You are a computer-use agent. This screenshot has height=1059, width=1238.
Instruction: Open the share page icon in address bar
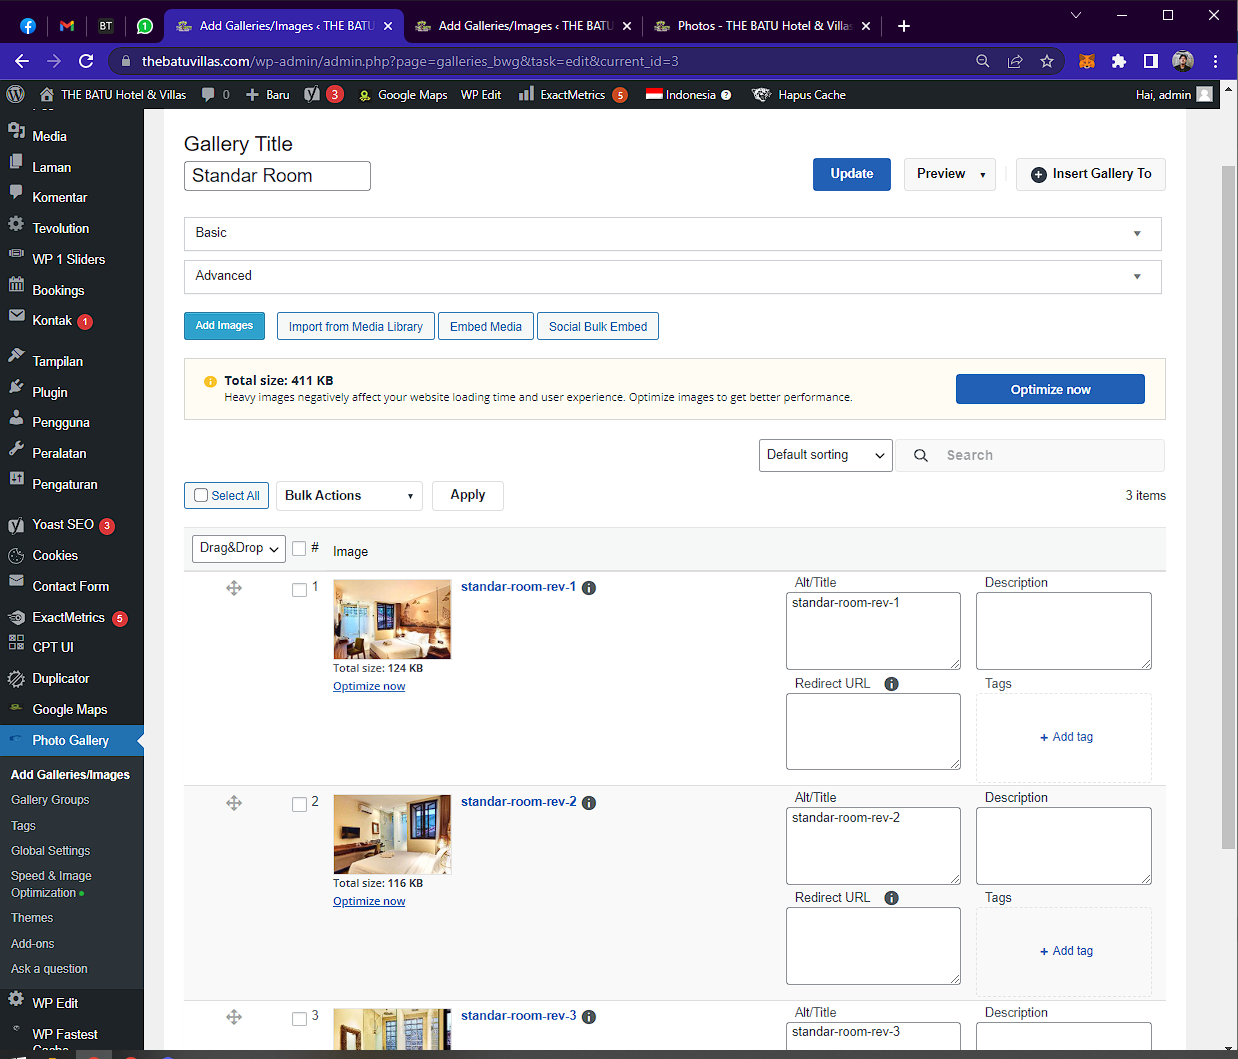click(1015, 61)
